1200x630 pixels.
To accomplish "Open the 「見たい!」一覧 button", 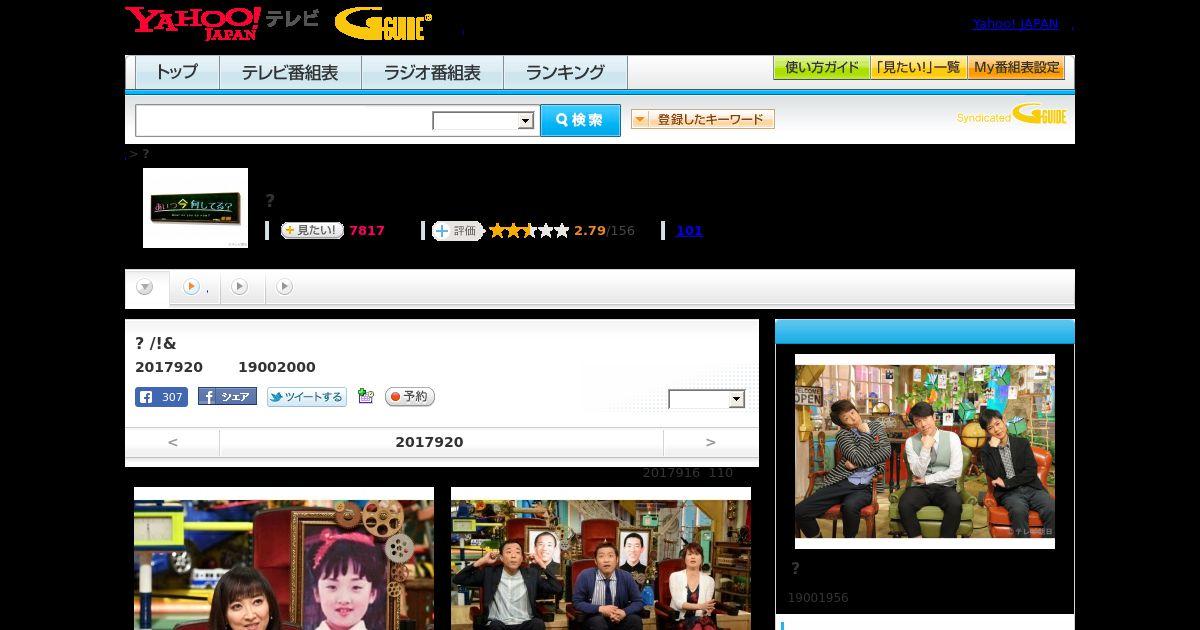I will [x=919, y=68].
